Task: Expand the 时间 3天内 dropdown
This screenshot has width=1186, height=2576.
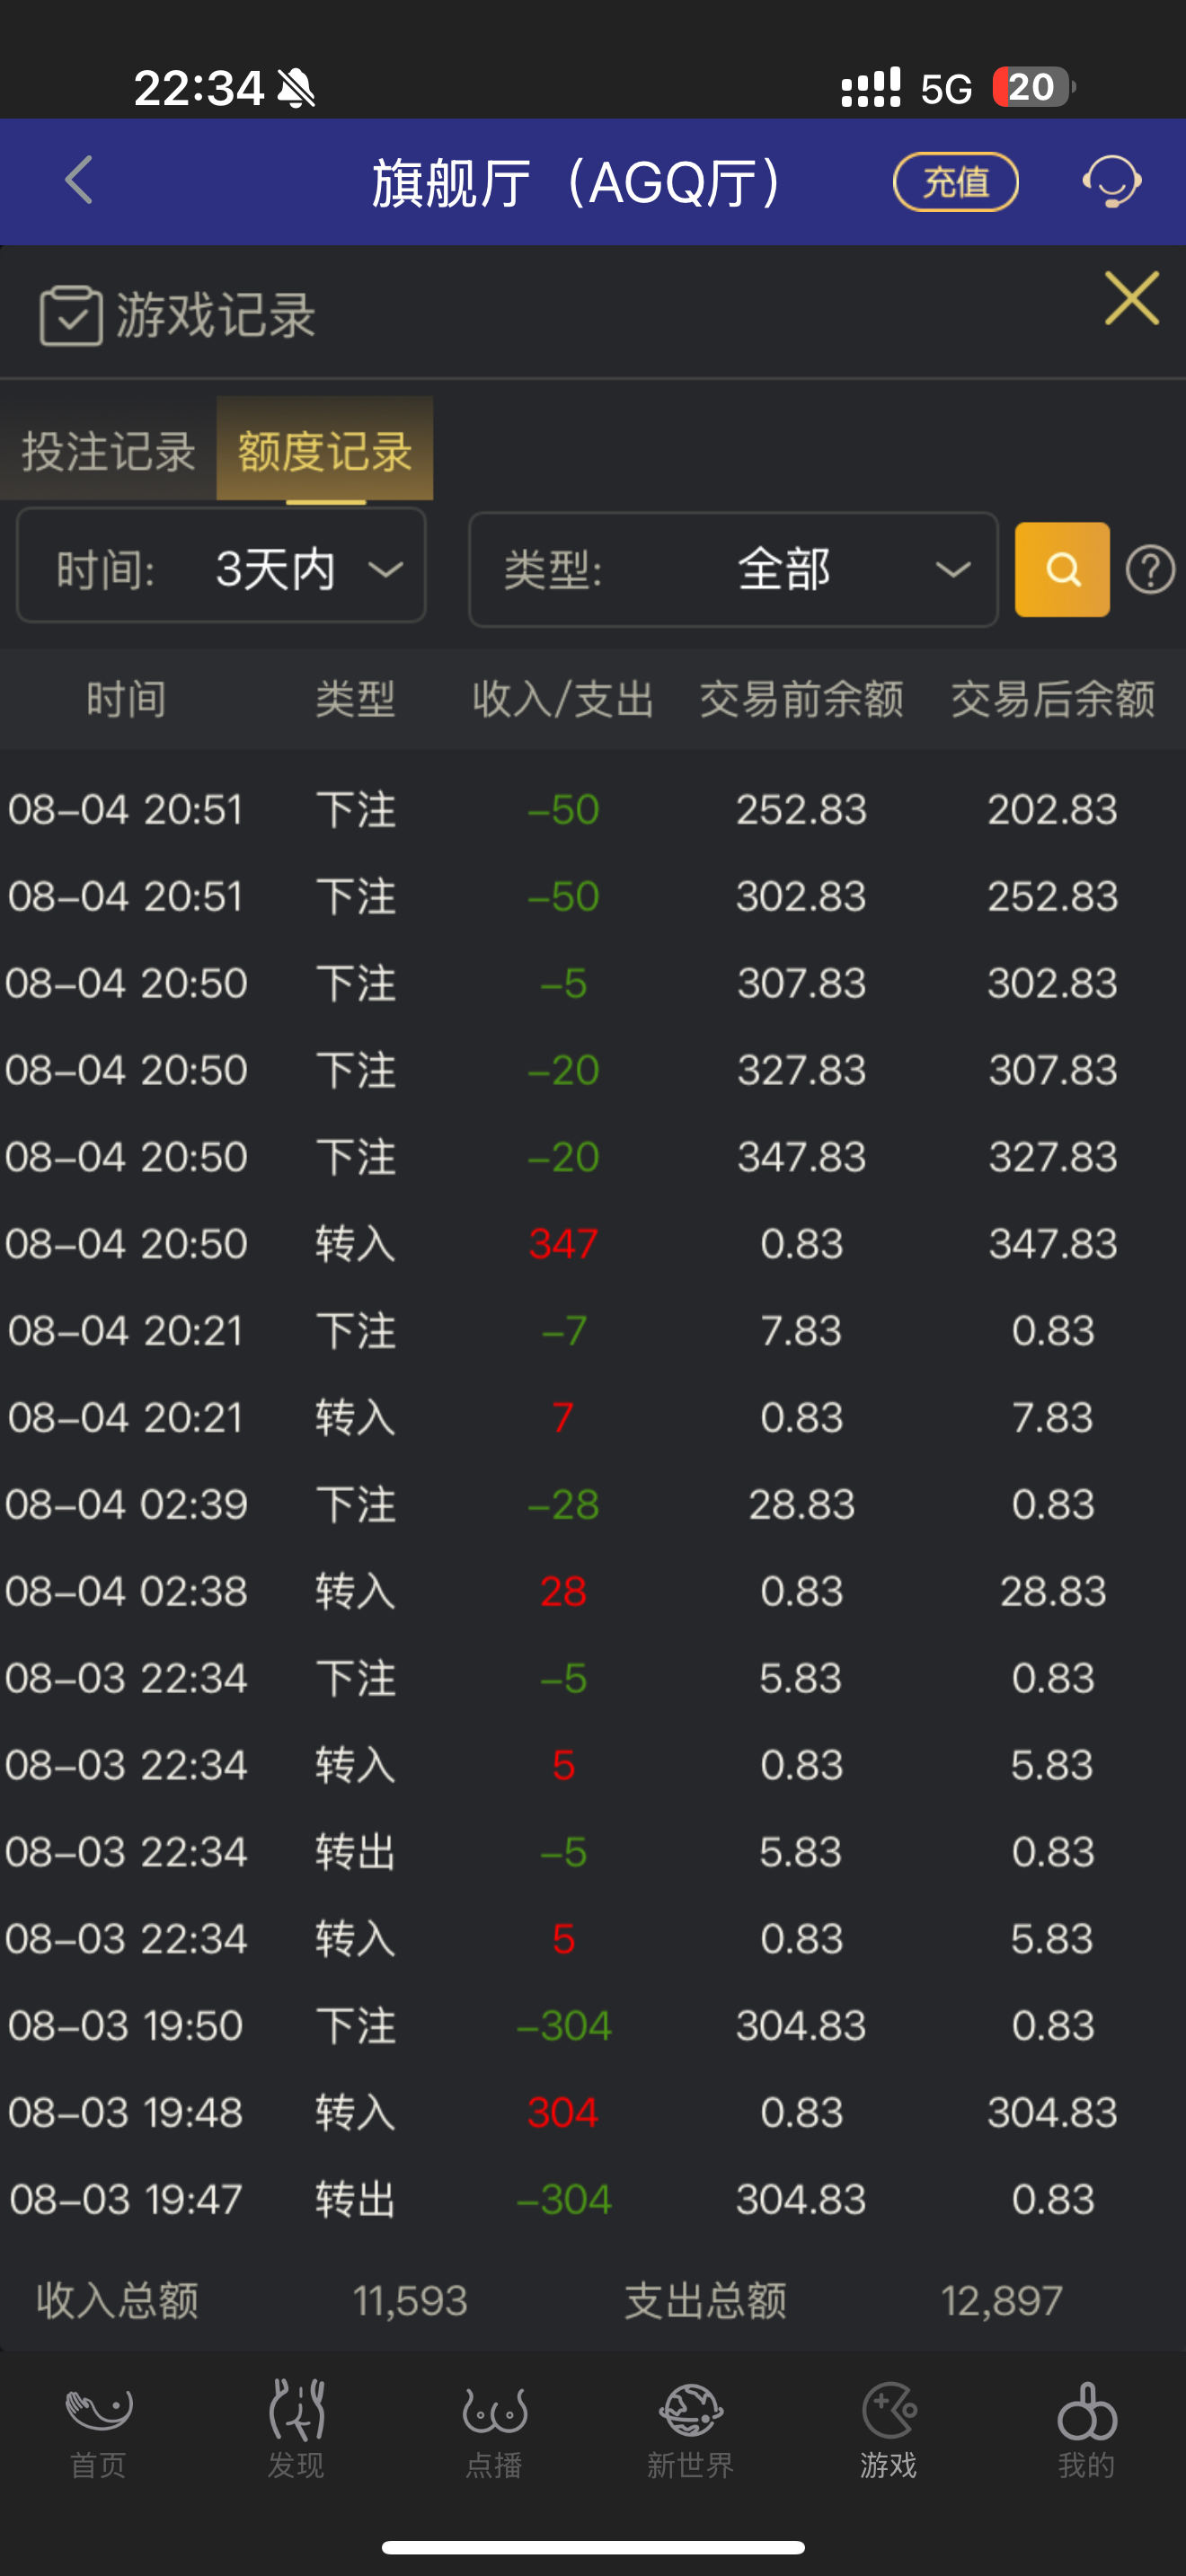Action: [x=222, y=567]
